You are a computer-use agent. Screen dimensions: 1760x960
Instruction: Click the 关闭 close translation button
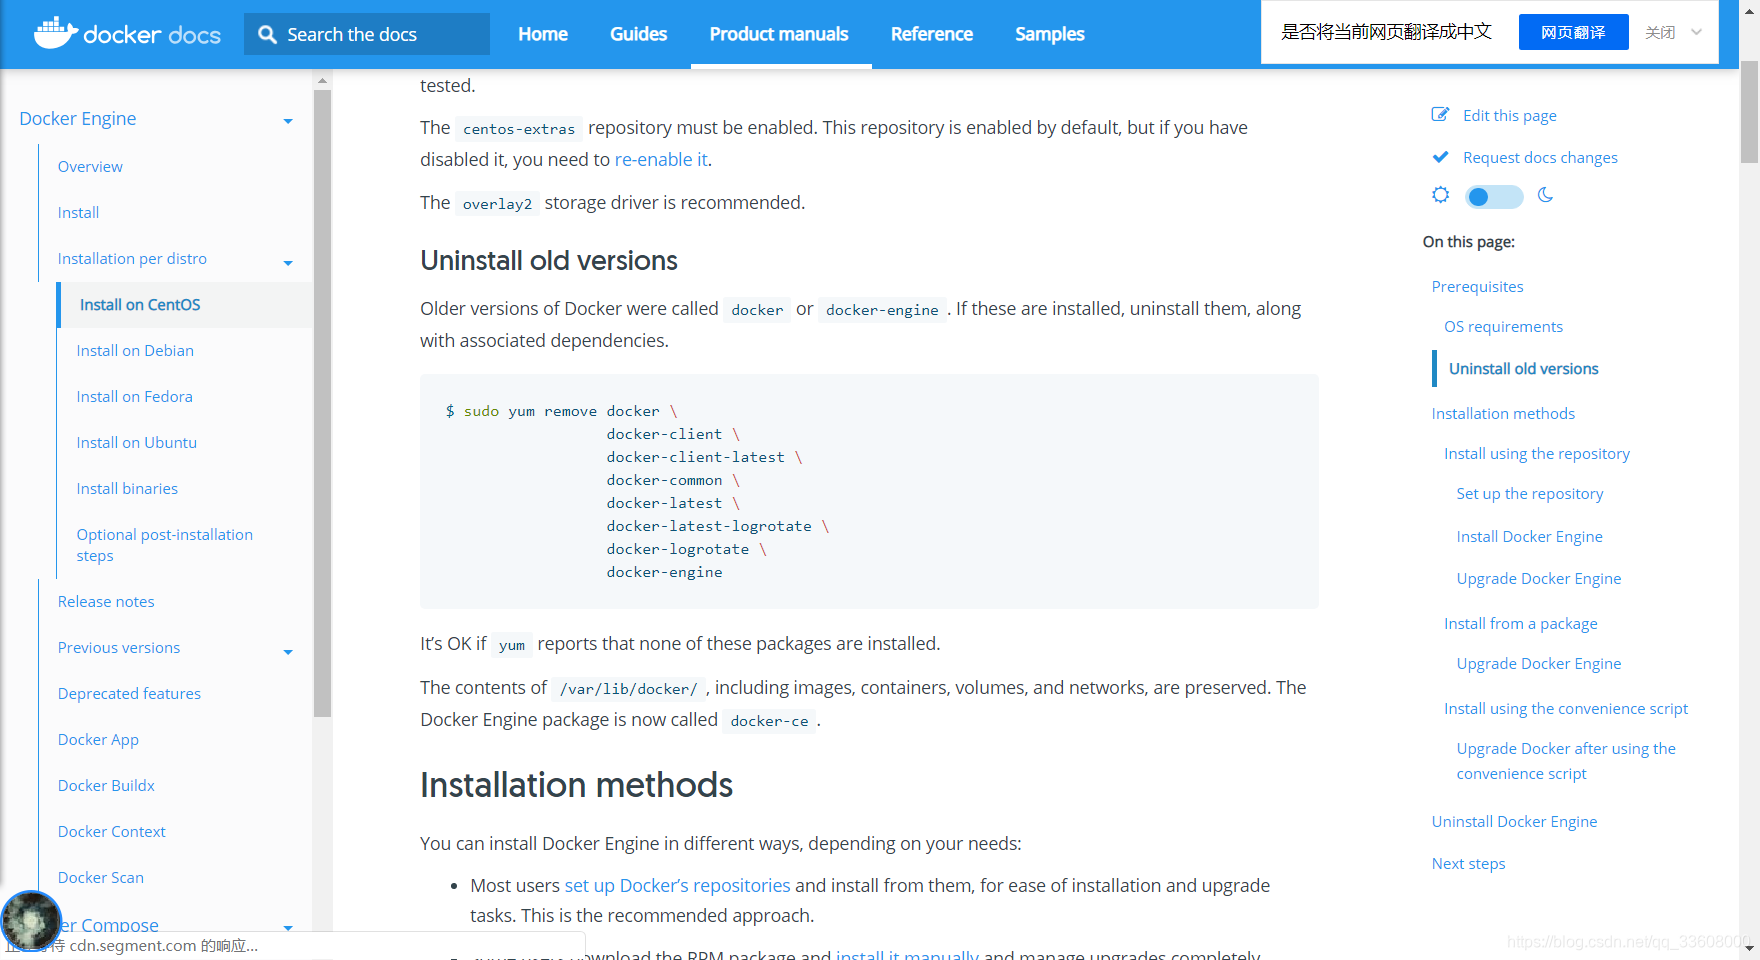tap(1660, 32)
